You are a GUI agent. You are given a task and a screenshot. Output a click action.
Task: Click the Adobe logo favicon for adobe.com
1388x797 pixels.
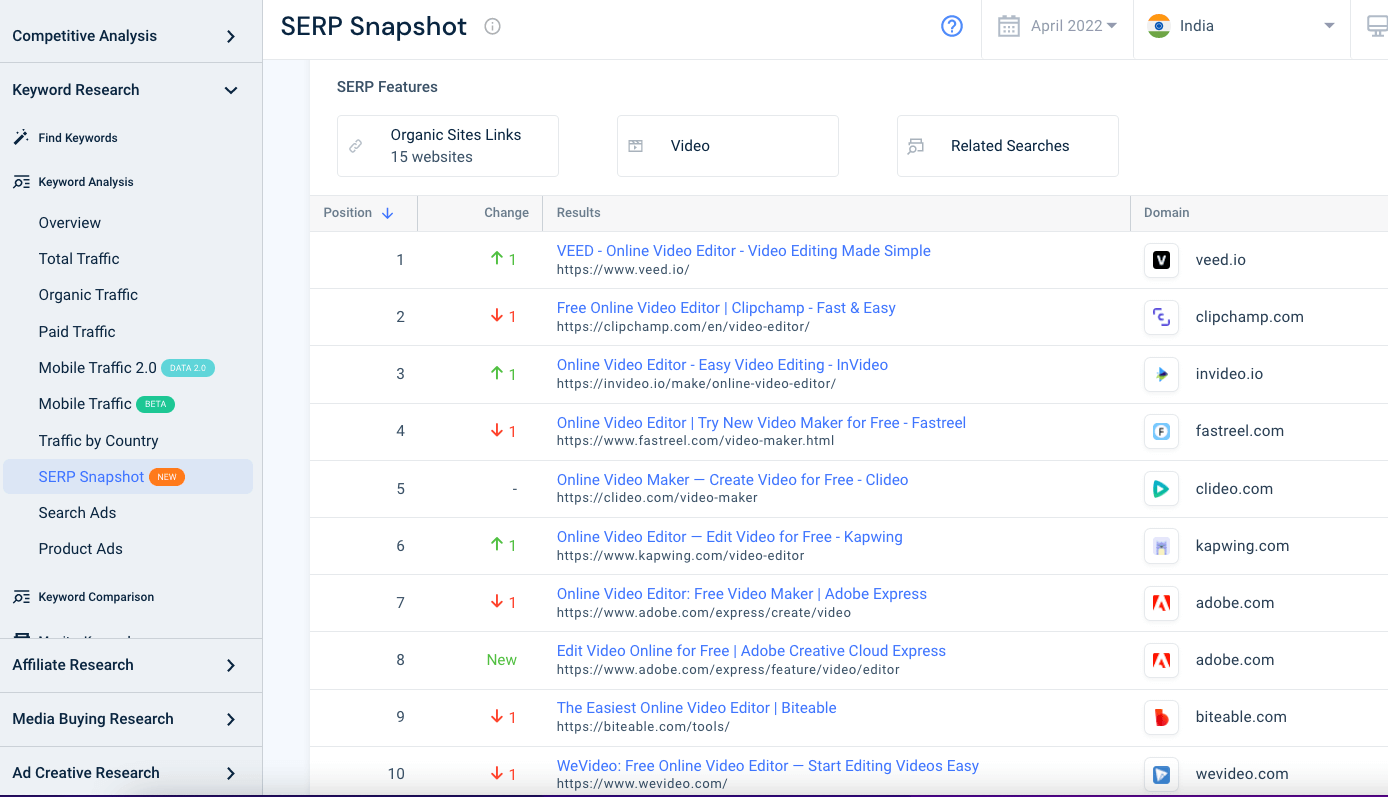pyautogui.click(x=1161, y=603)
